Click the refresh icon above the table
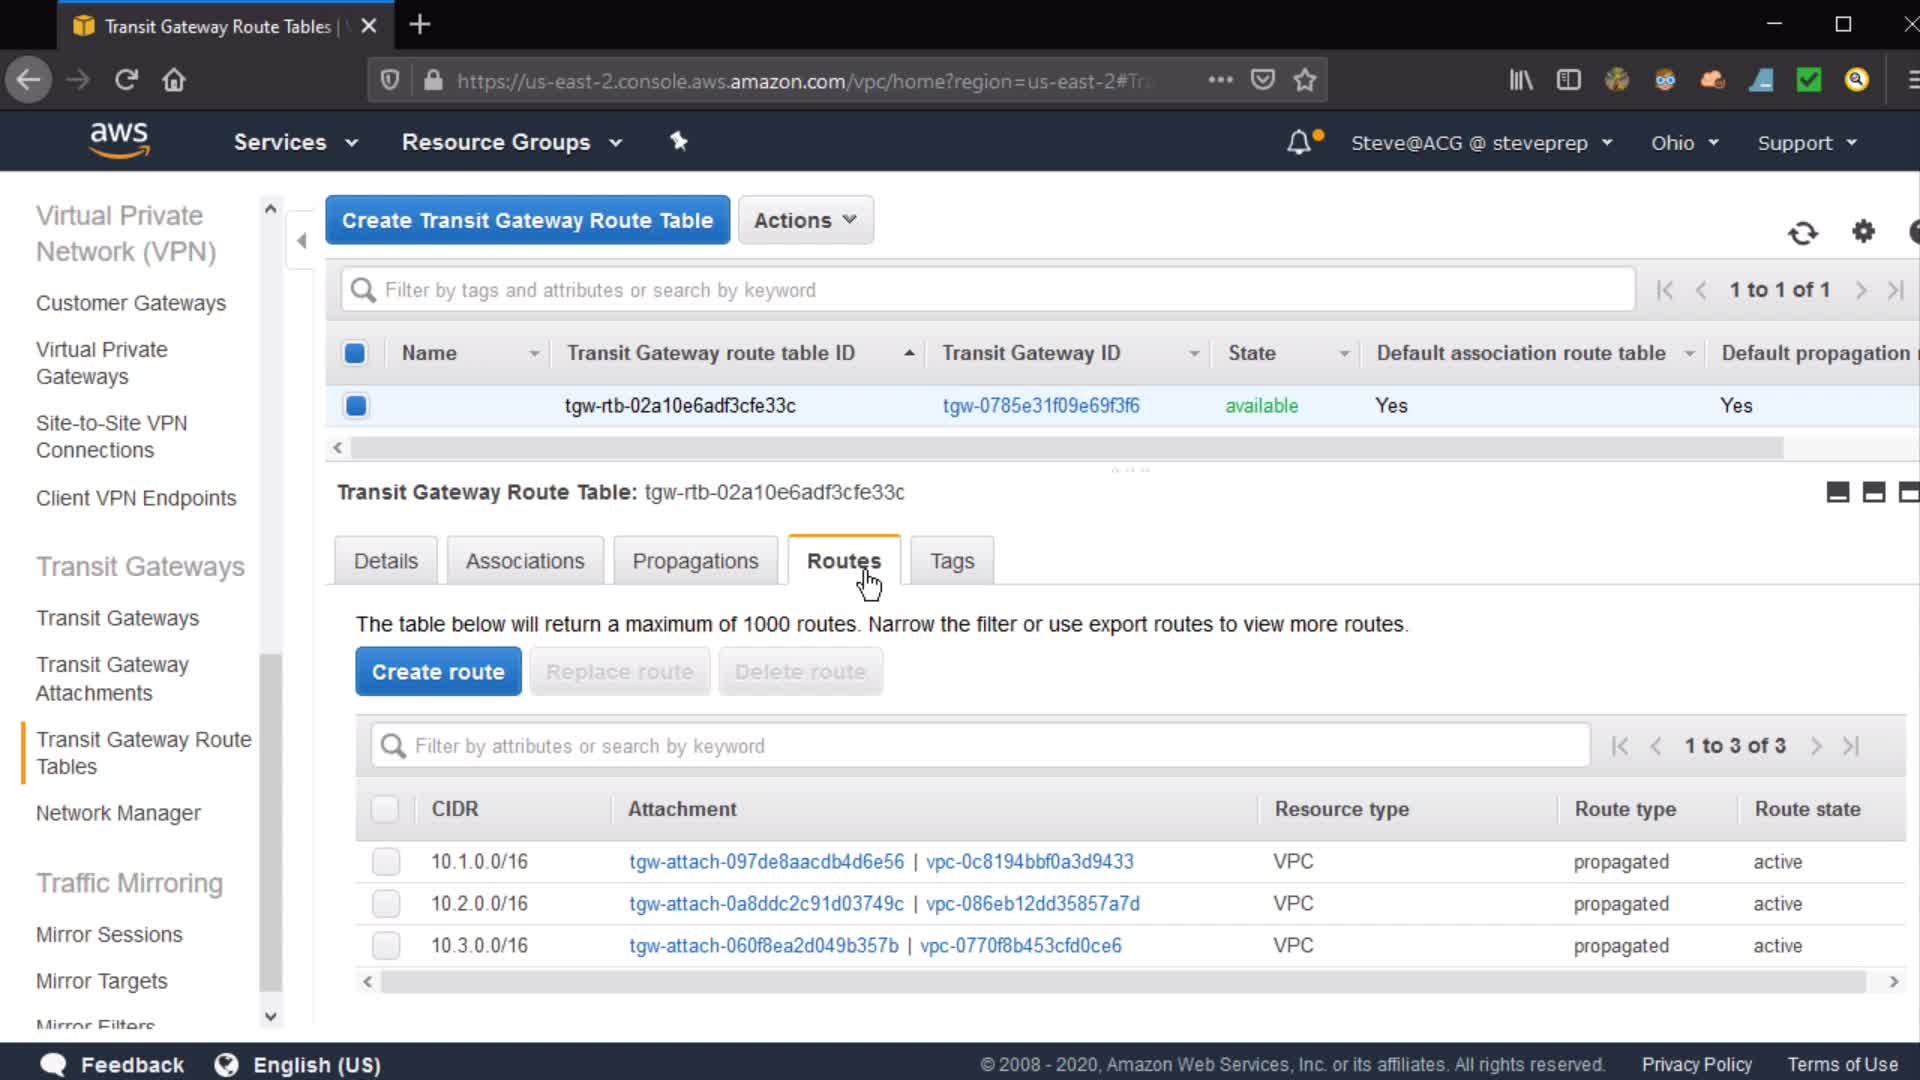Screen dimensions: 1920x1080 coord(1802,233)
